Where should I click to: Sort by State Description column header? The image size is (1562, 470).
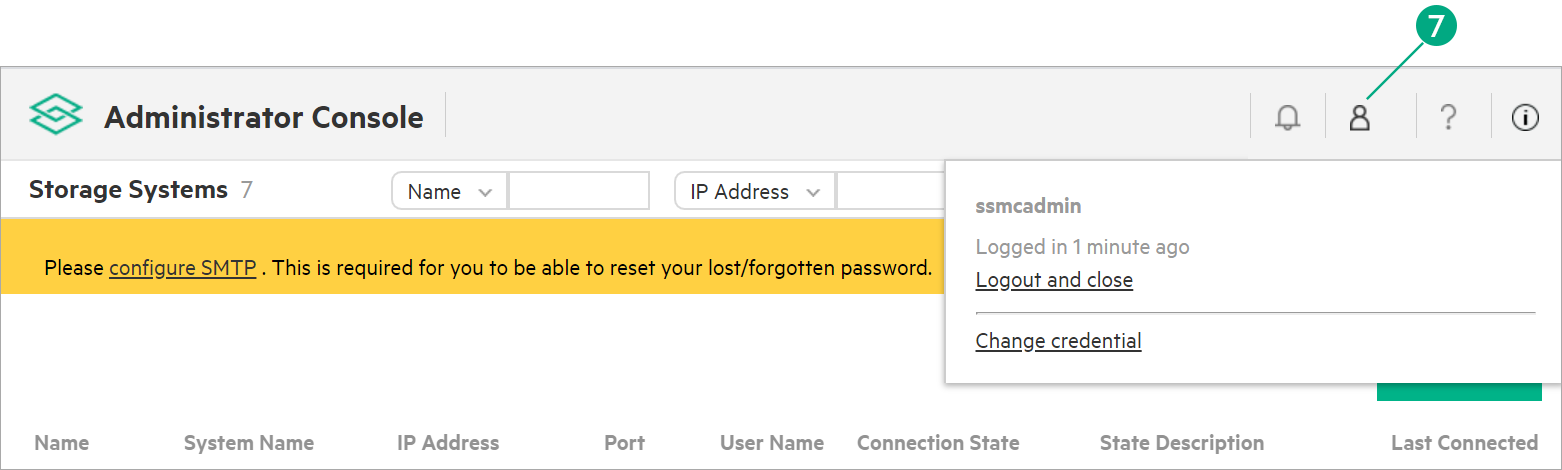pyautogui.click(x=1182, y=443)
